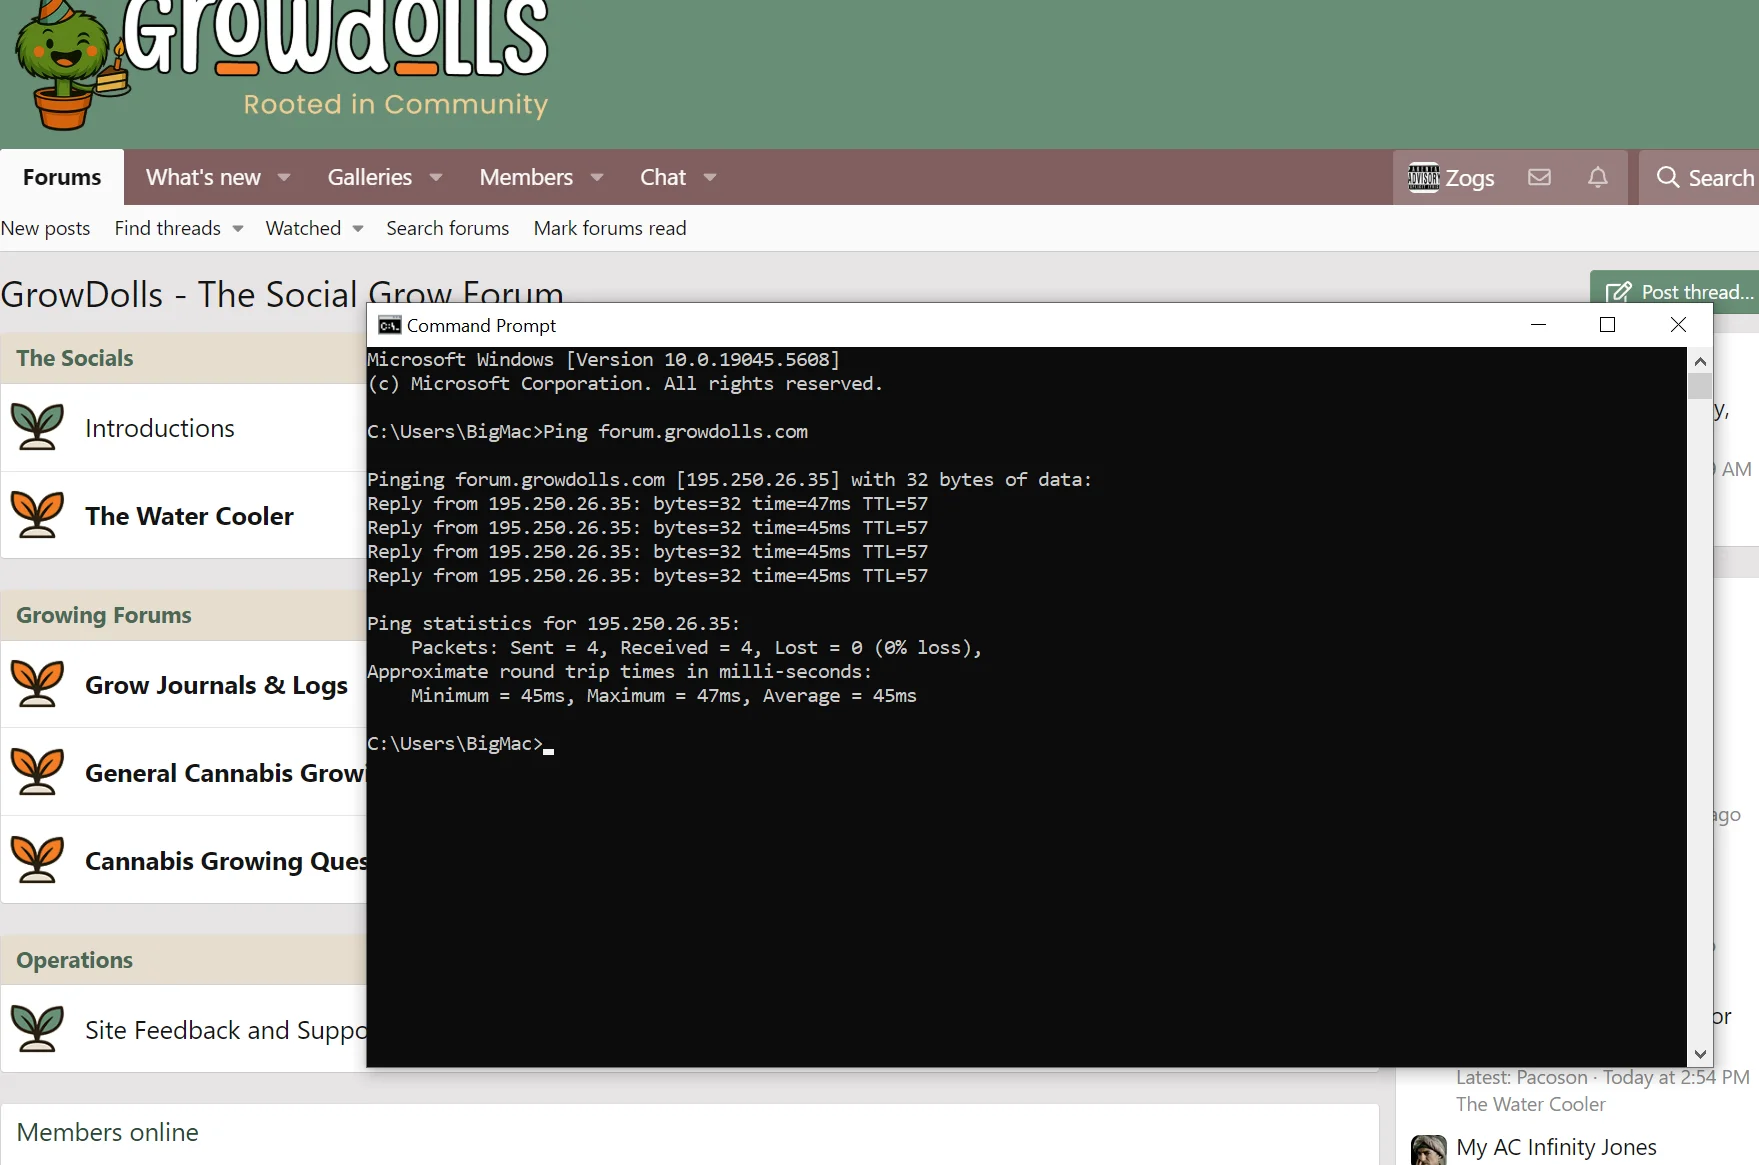Click the Zogs user avatar icon
Viewport: 1759px width, 1165px height.
[x=1423, y=177]
